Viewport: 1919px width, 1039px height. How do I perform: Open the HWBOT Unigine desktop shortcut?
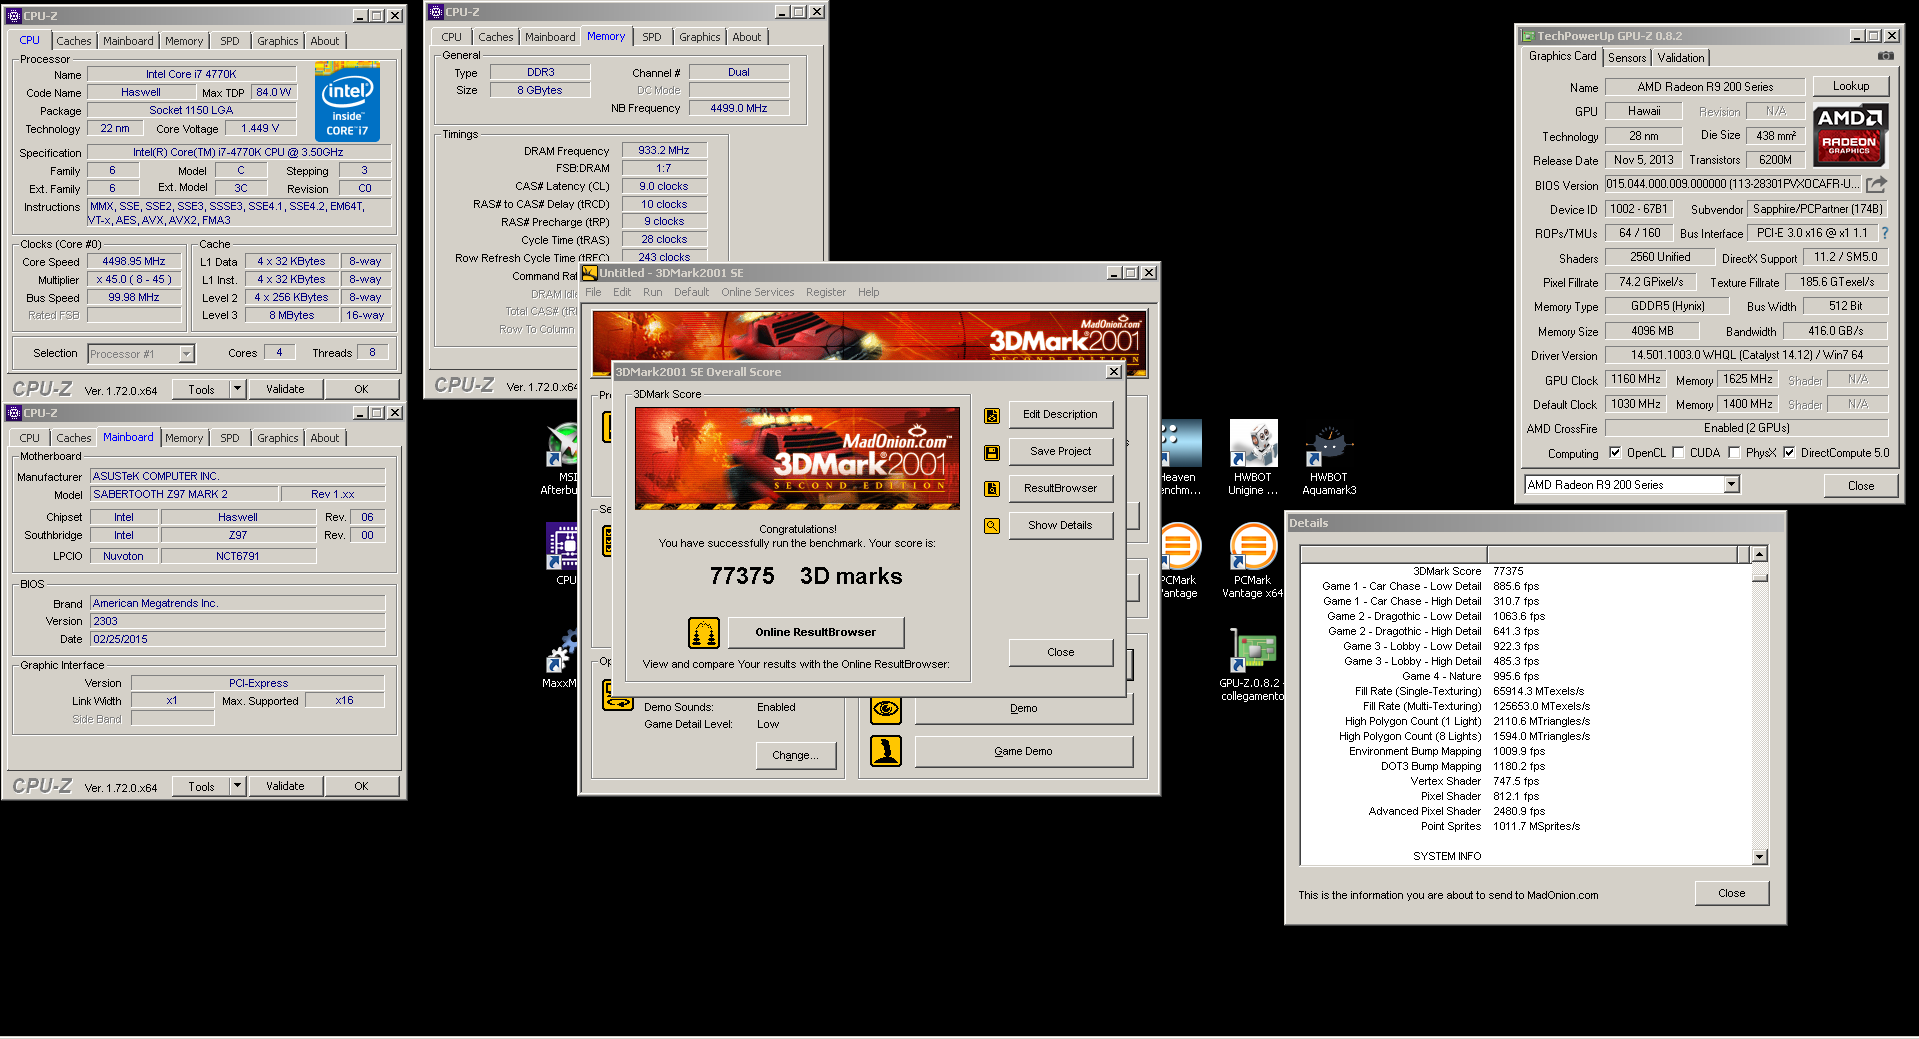point(1253,458)
